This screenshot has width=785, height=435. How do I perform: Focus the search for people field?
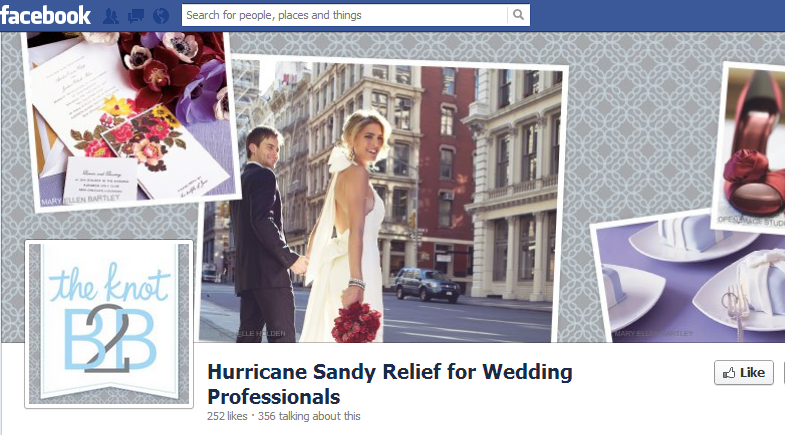[x=344, y=15]
